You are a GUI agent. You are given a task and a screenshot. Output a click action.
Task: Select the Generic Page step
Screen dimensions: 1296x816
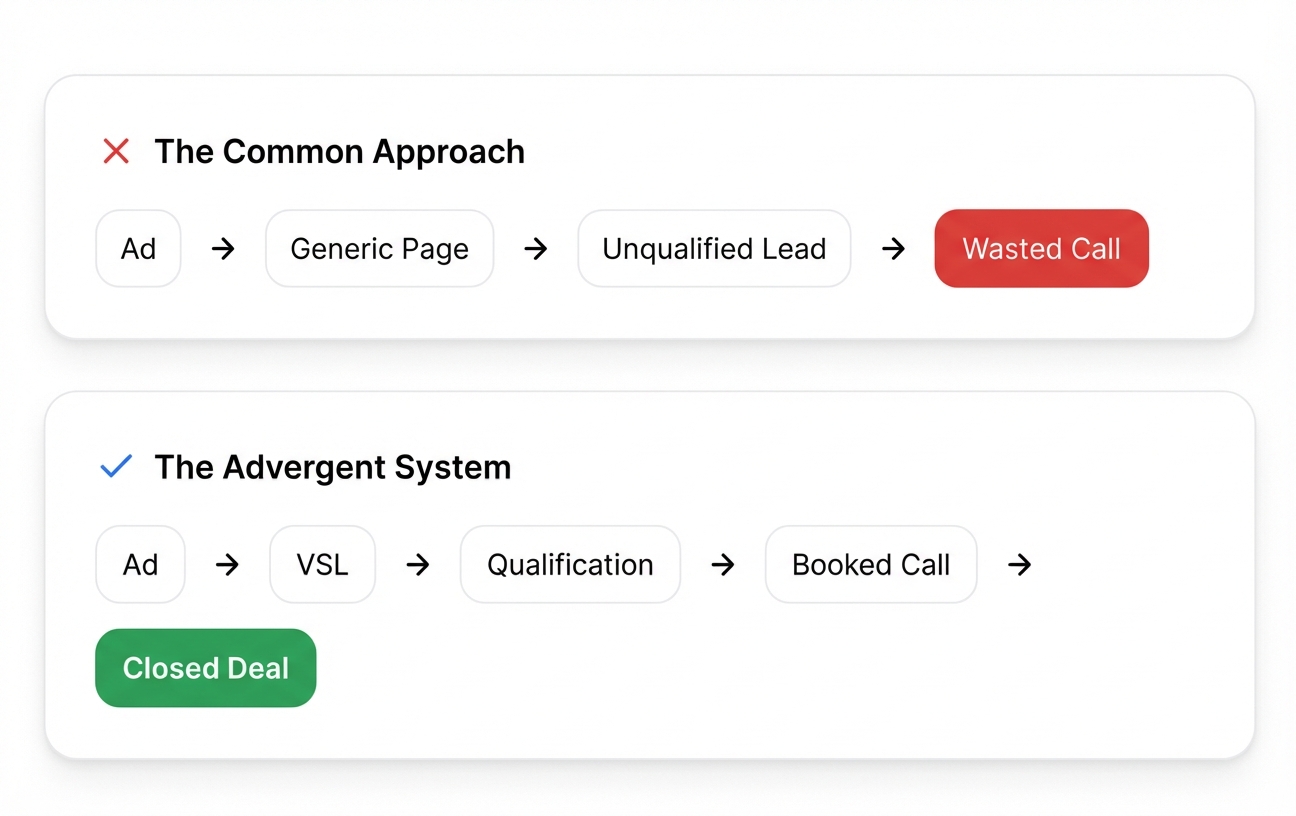[379, 249]
